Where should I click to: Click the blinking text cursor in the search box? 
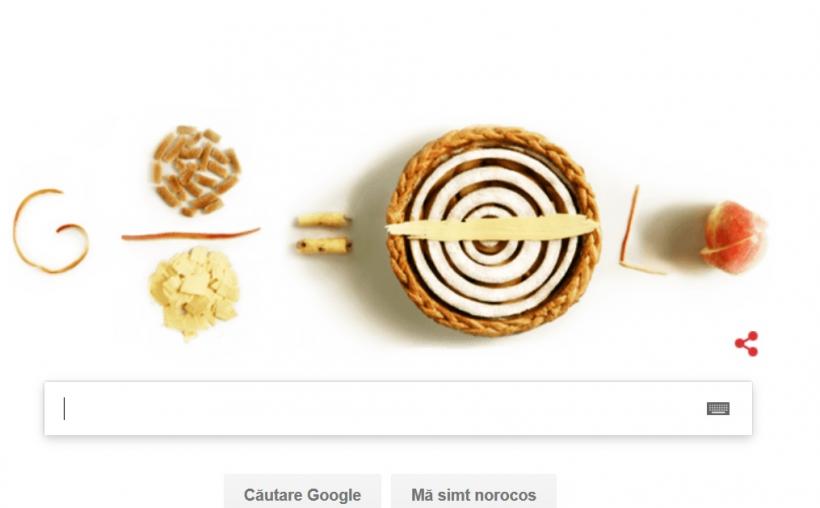(64, 409)
